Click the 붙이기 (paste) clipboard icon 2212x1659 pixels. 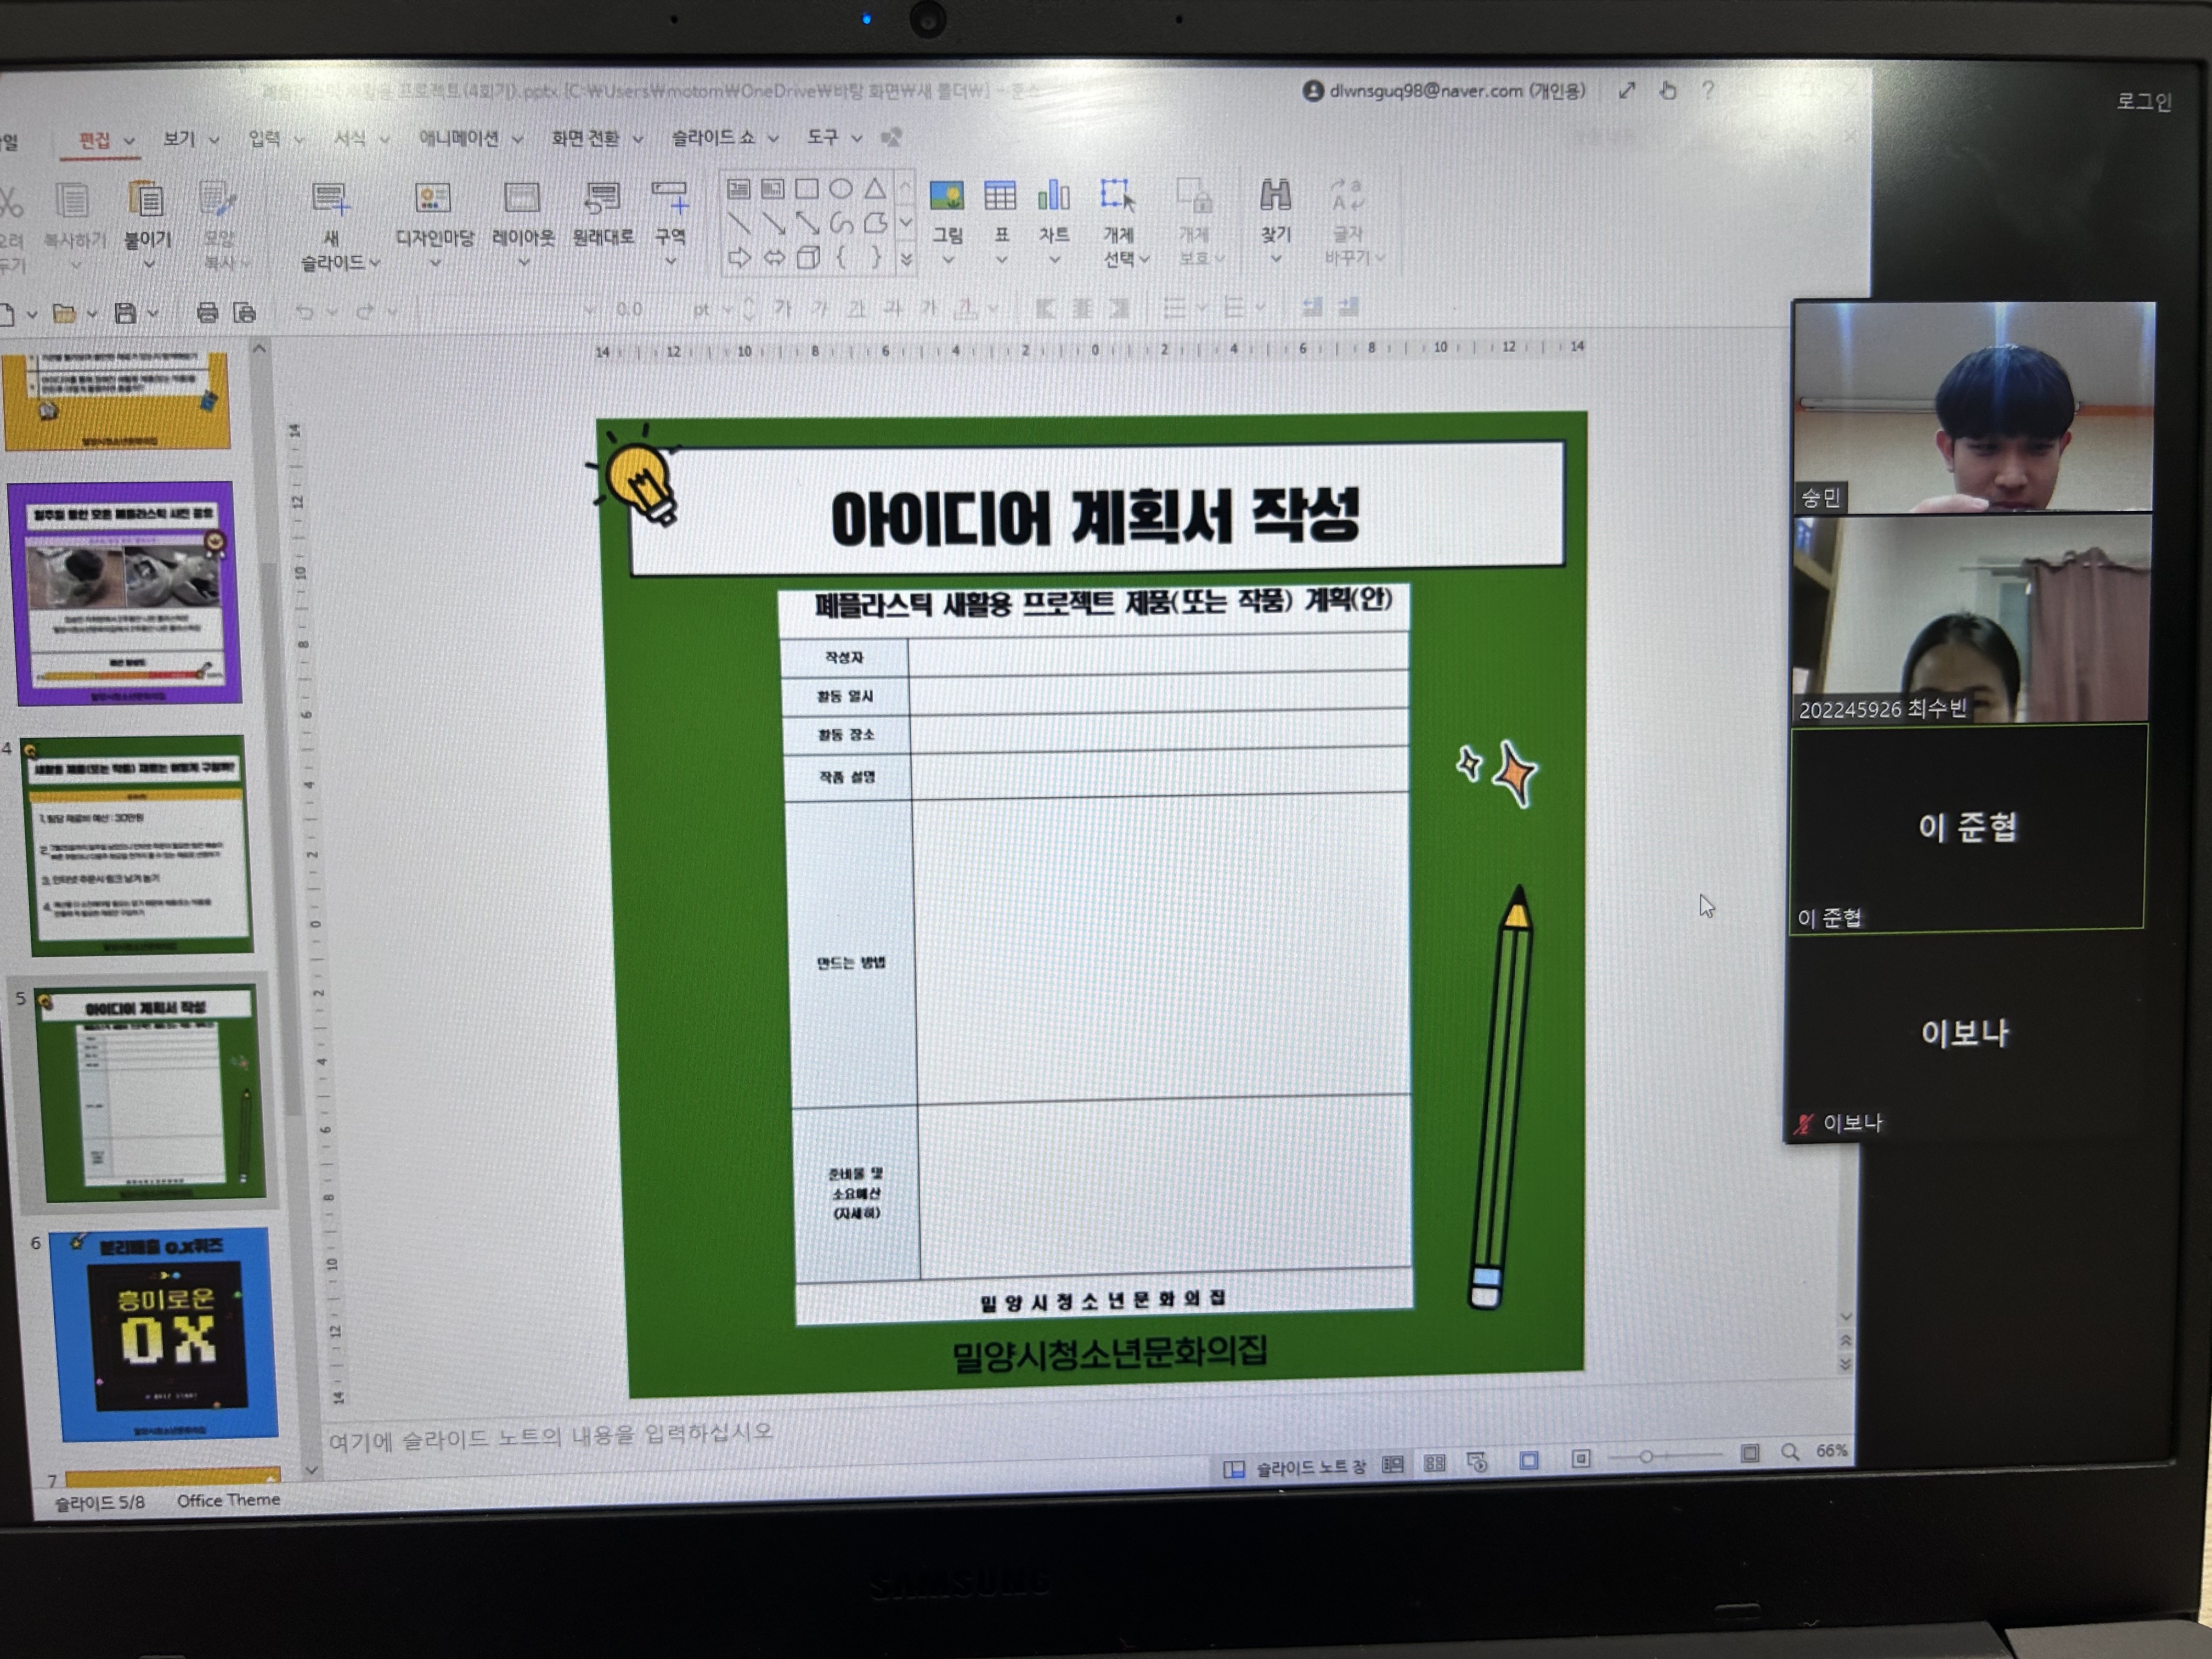point(146,198)
